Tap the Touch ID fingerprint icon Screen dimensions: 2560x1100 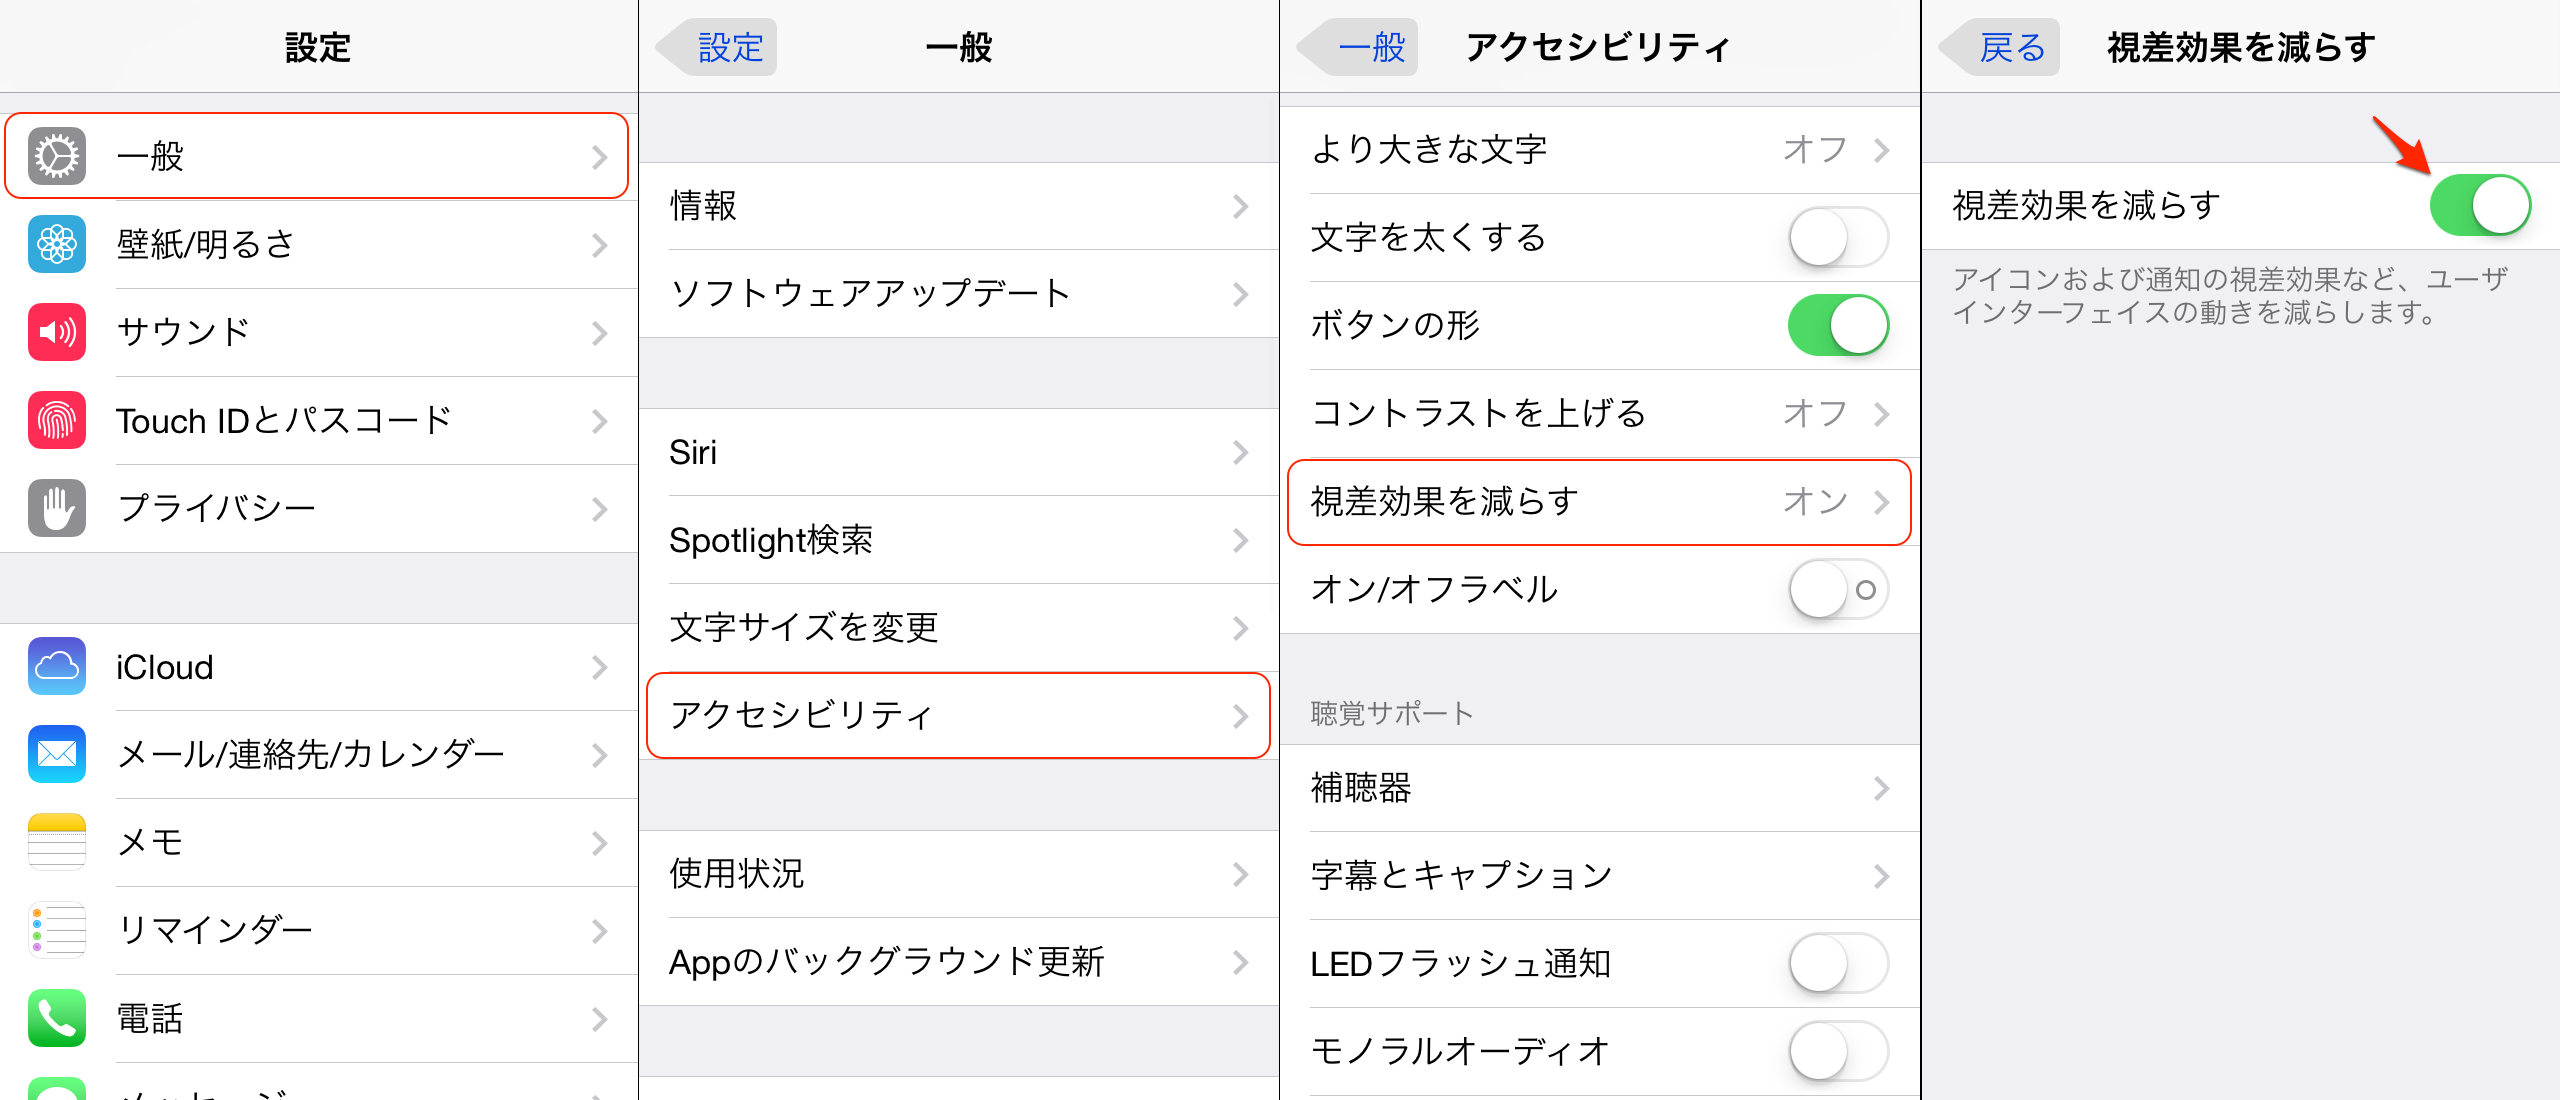(x=57, y=420)
